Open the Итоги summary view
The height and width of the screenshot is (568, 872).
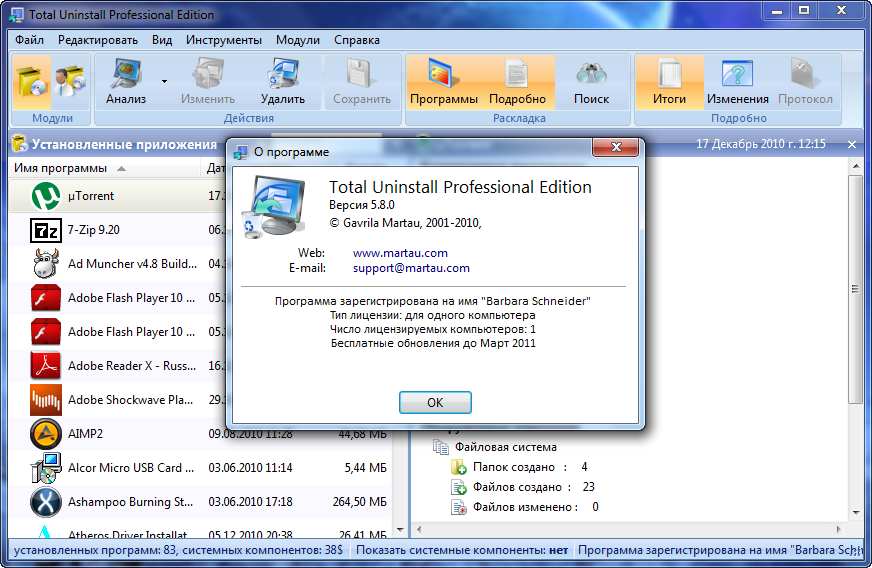pyautogui.click(x=669, y=81)
